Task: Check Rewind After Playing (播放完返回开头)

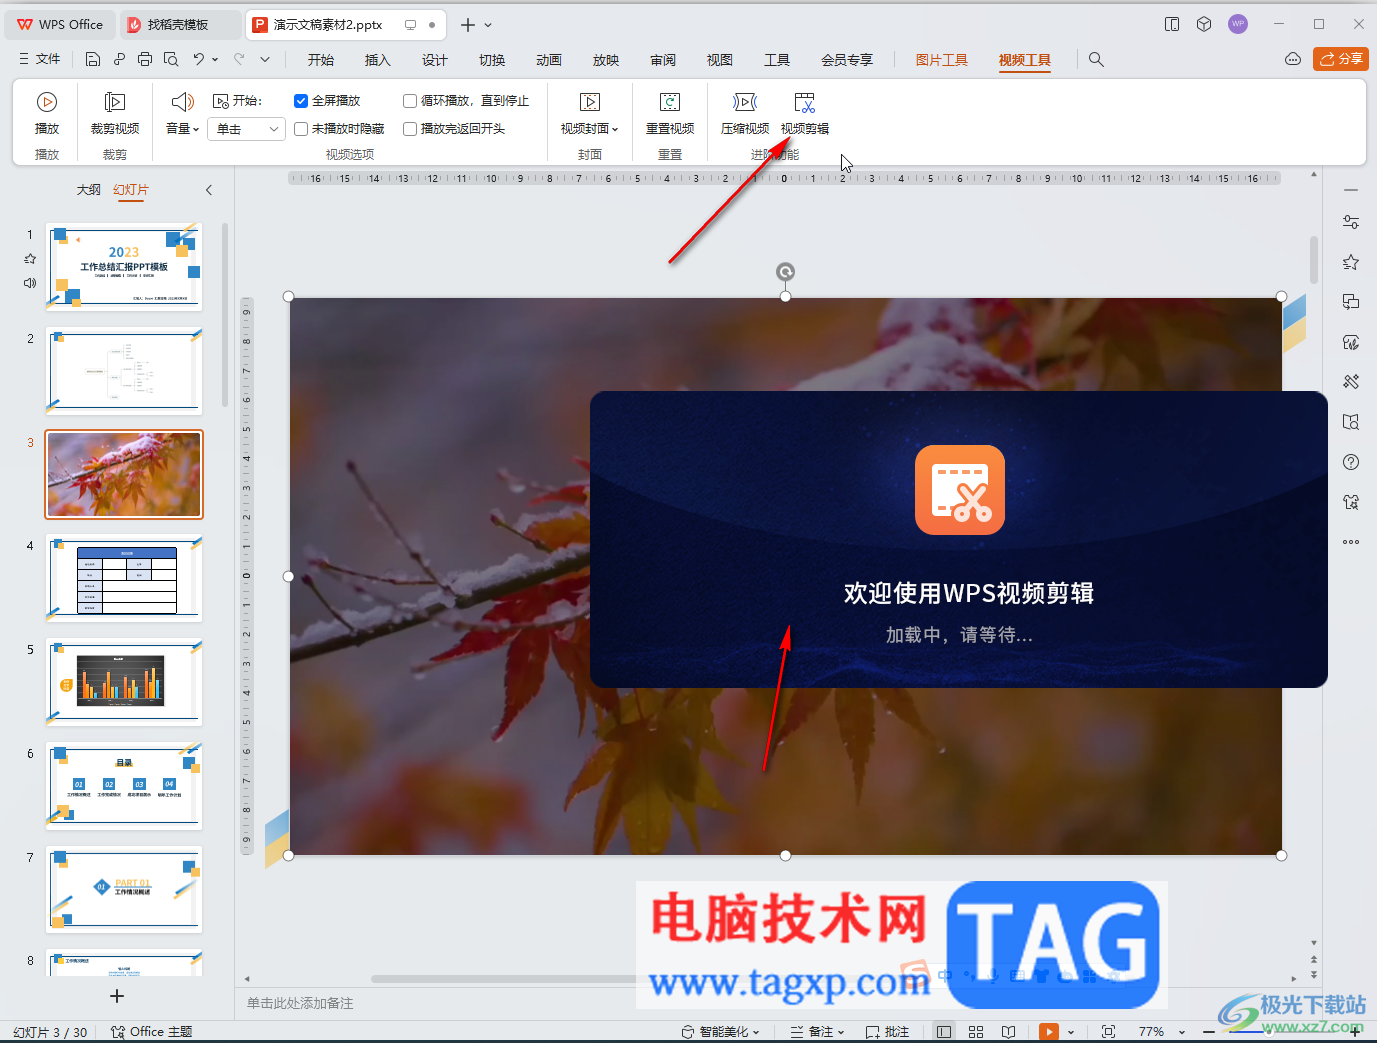Action: [x=410, y=129]
